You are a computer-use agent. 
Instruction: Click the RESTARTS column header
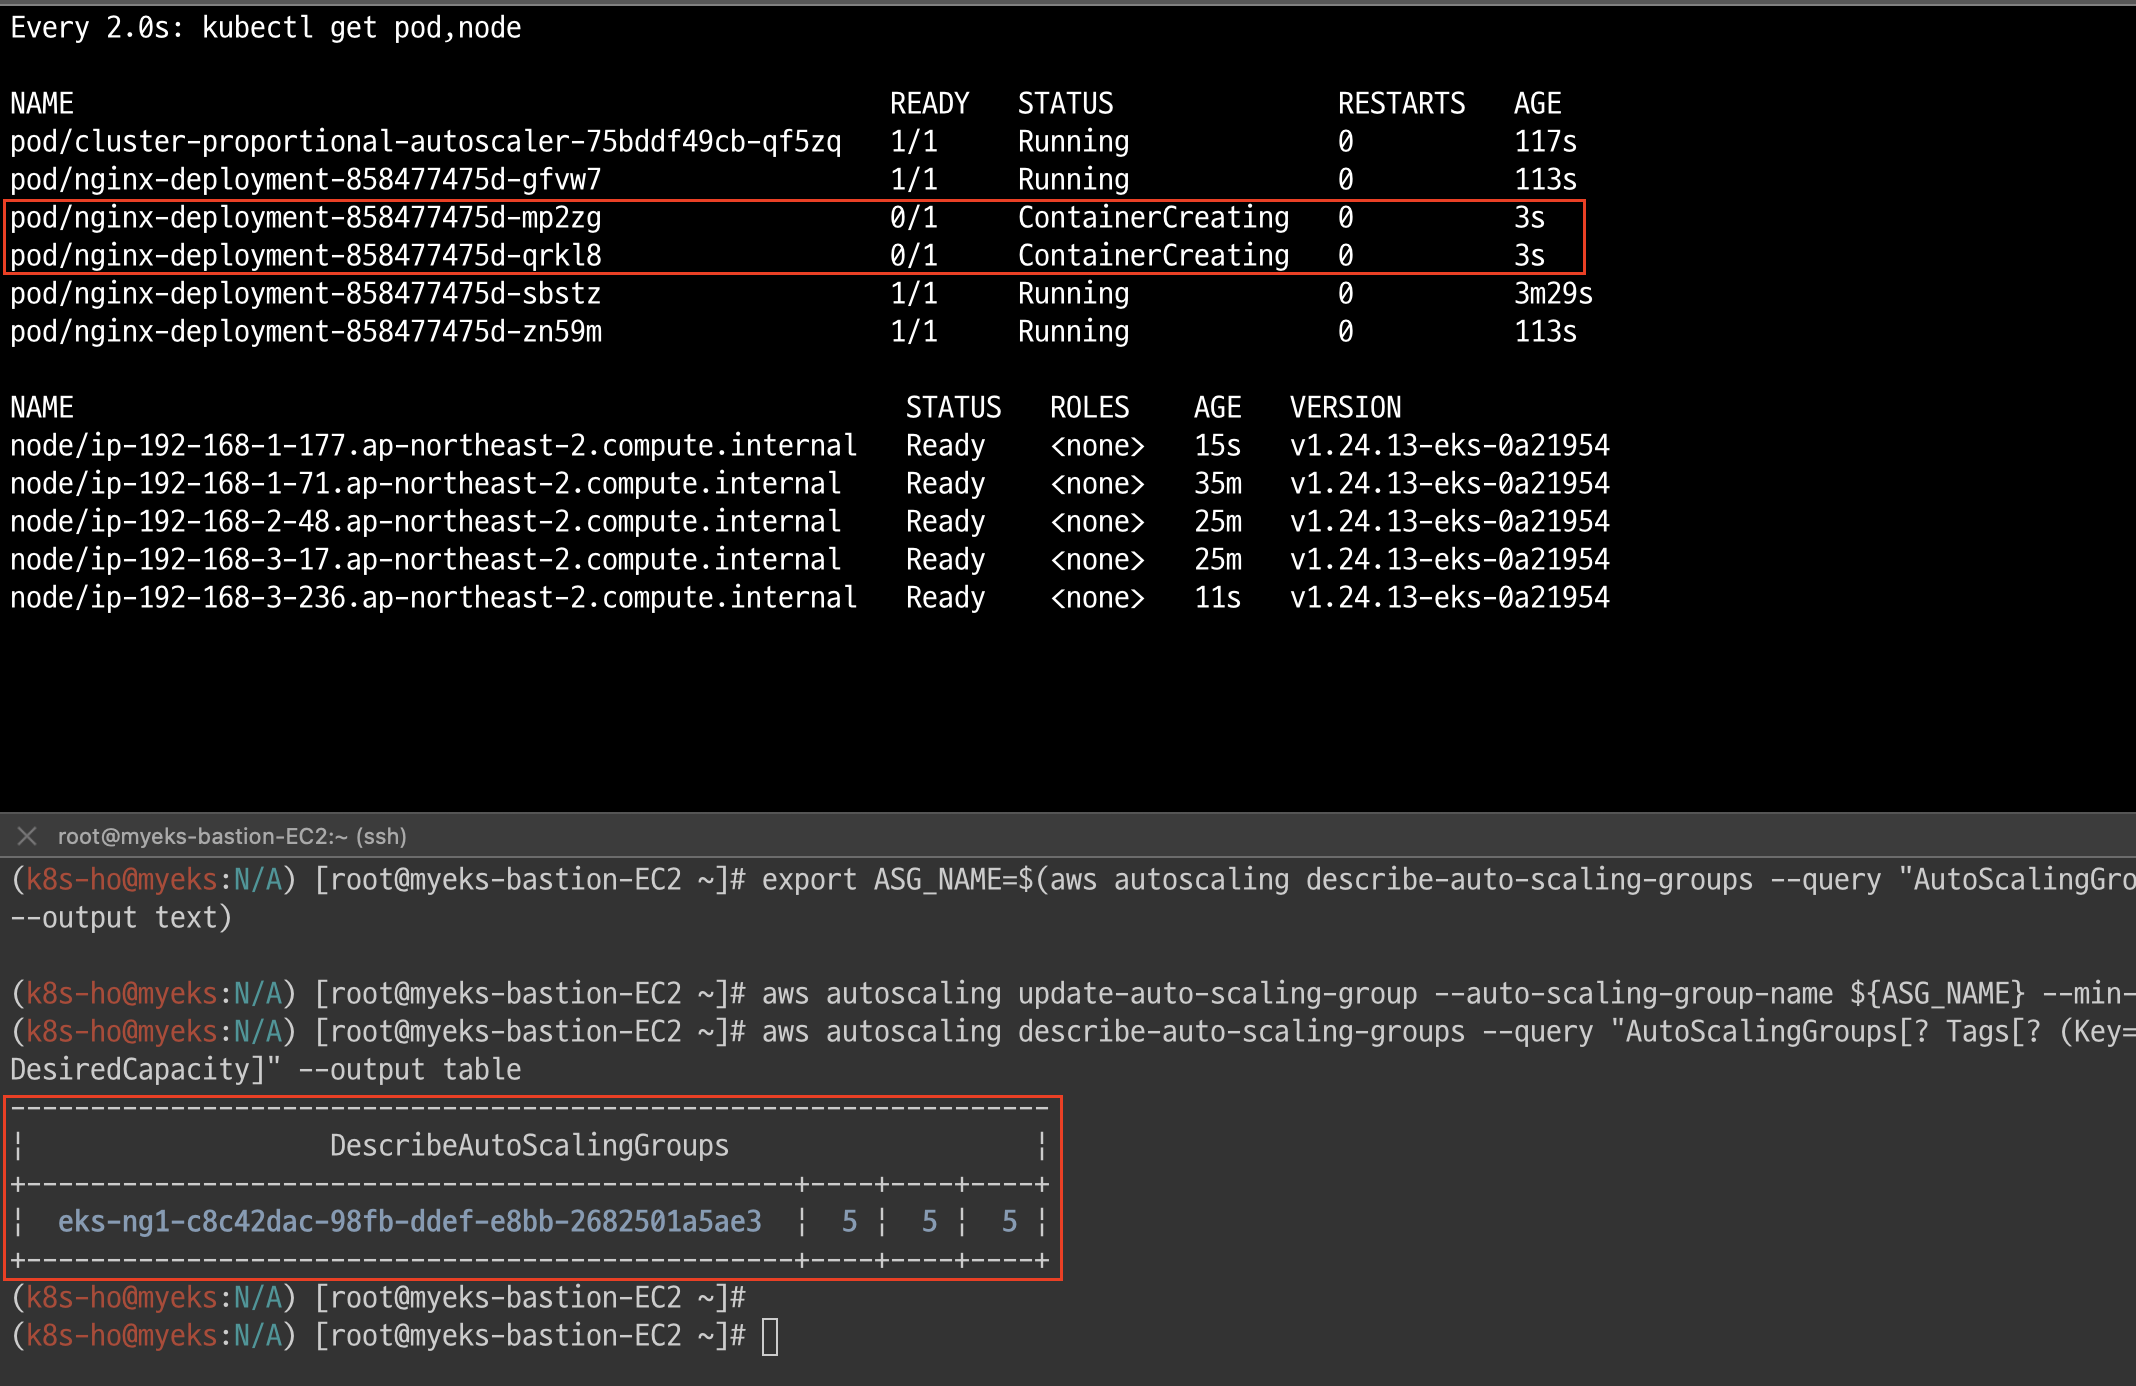1401,104
